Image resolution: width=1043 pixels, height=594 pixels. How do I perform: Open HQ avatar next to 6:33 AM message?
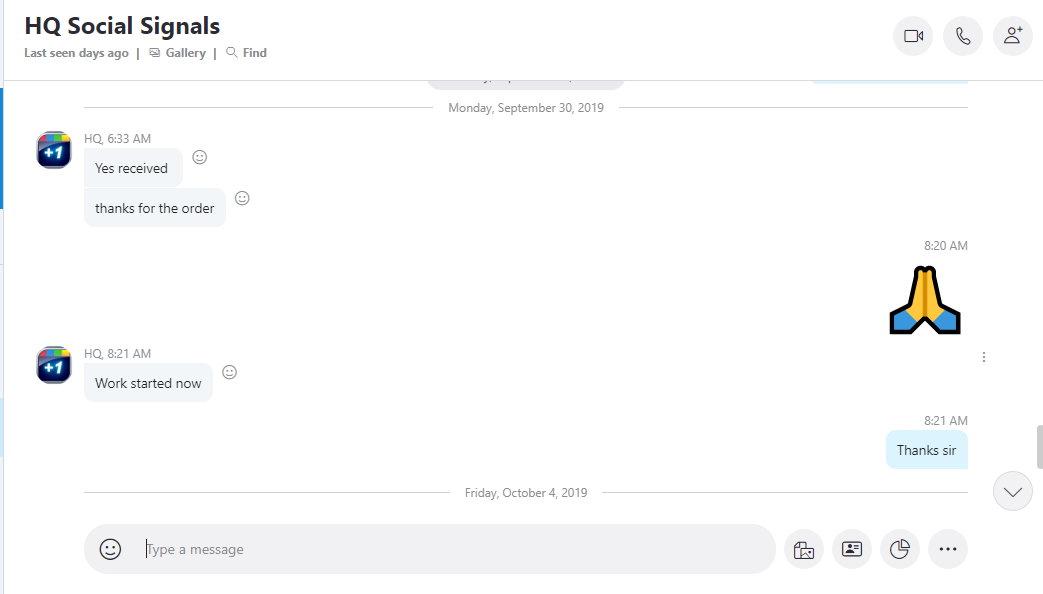tap(54, 150)
